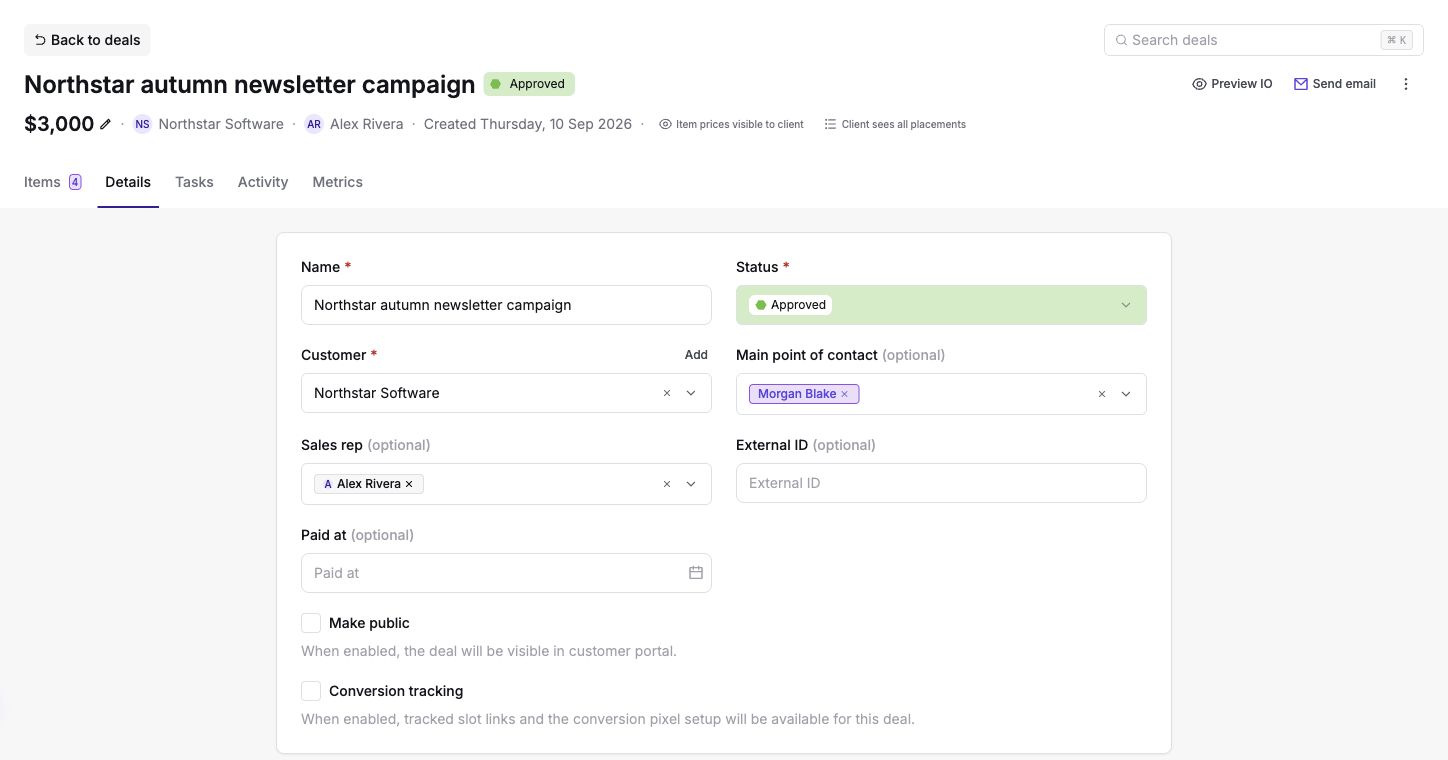This screenshot has height=760, width=1448.
Task: Click the Northstar Software customer name in header
Action: [221, 124]
